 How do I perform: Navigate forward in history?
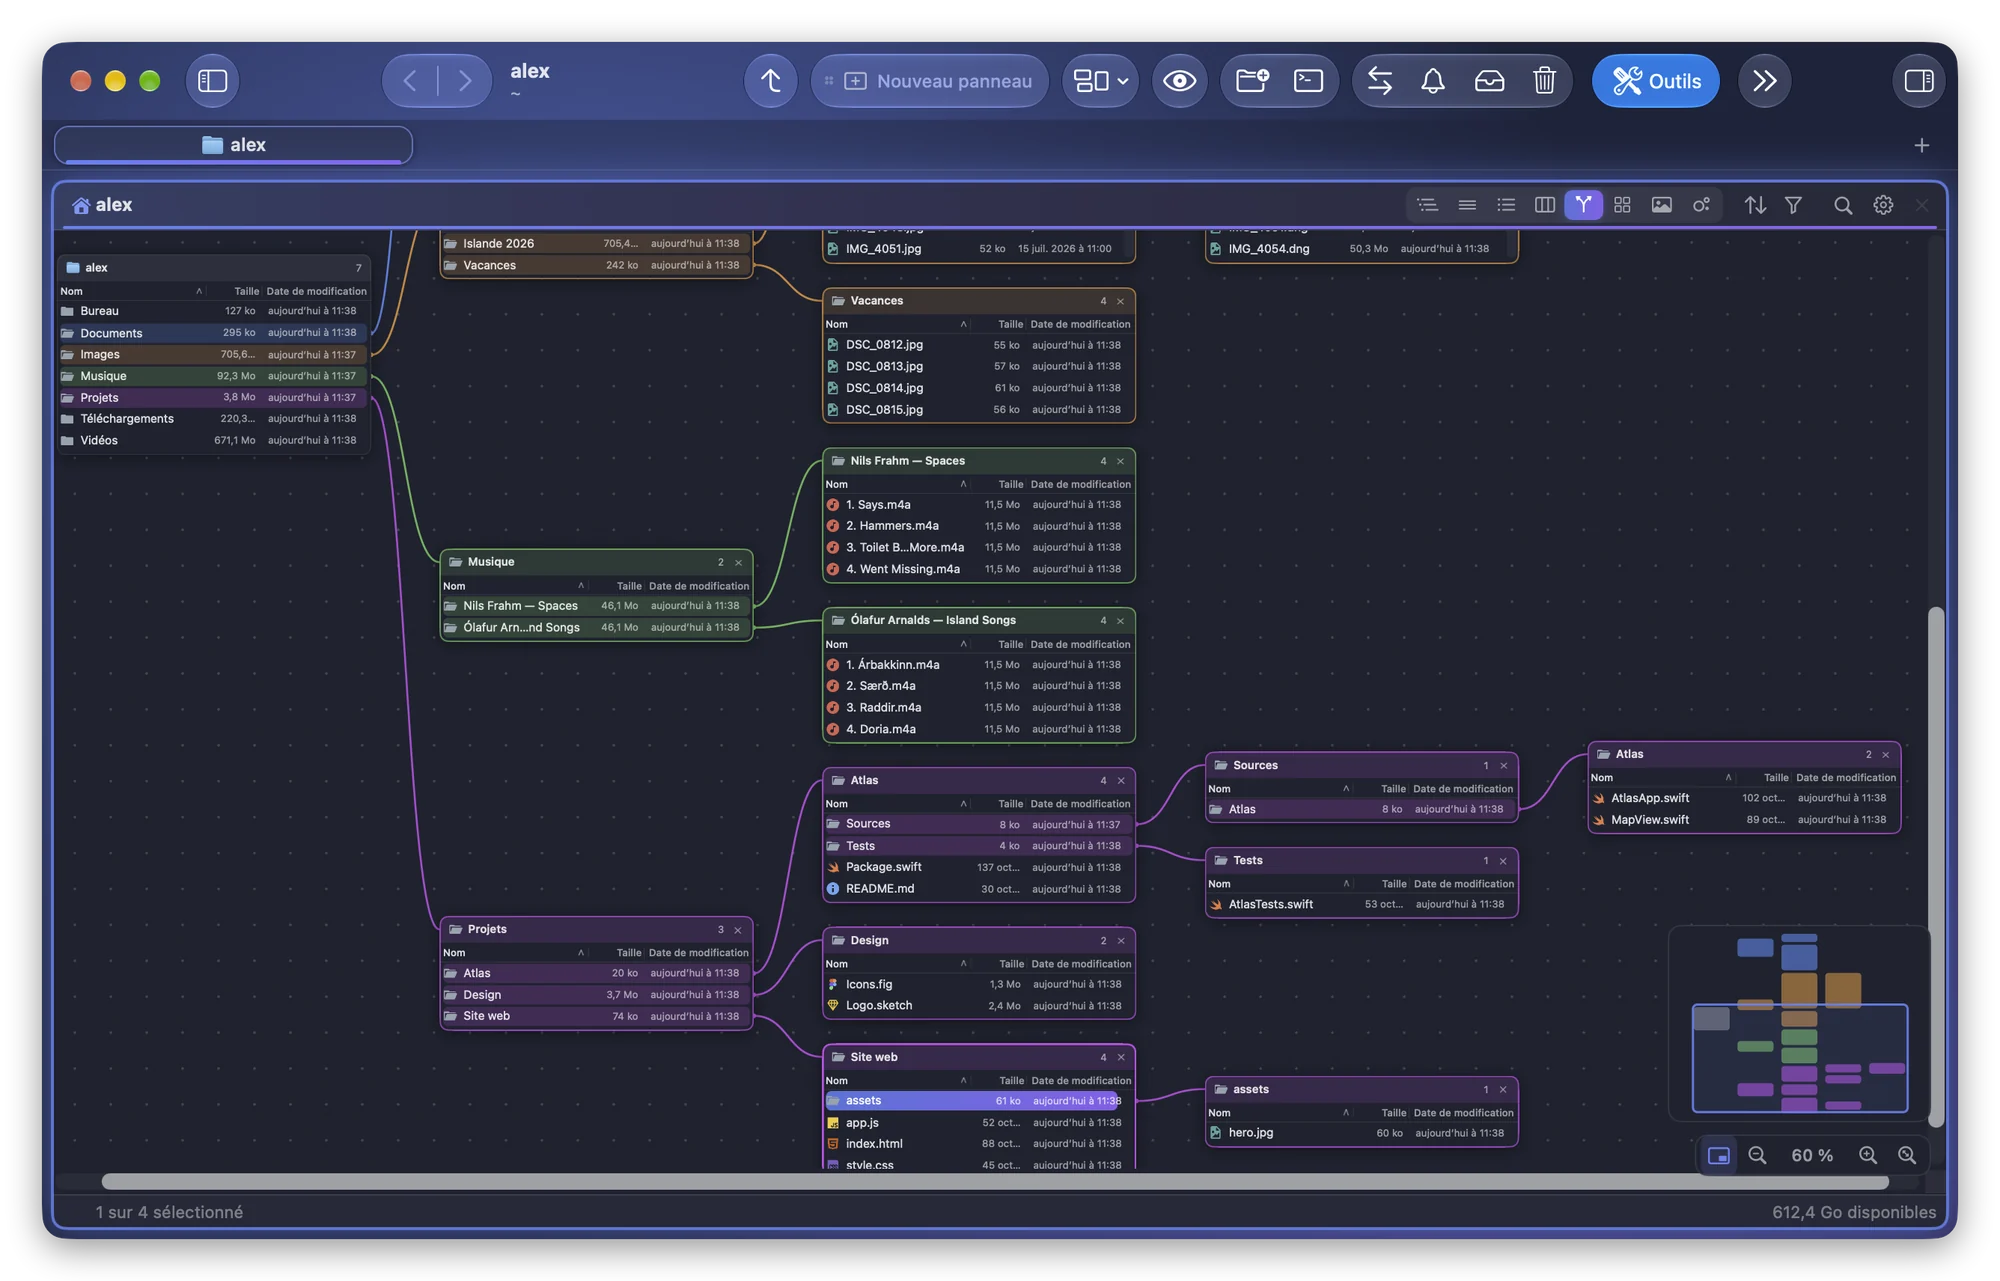(465, 81)
